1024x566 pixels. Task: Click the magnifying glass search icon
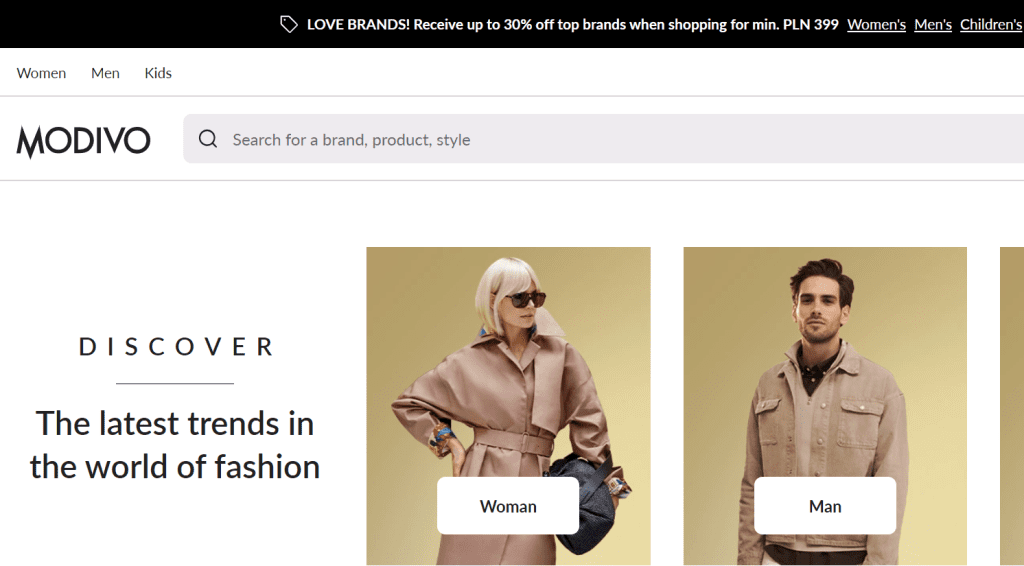208,139
